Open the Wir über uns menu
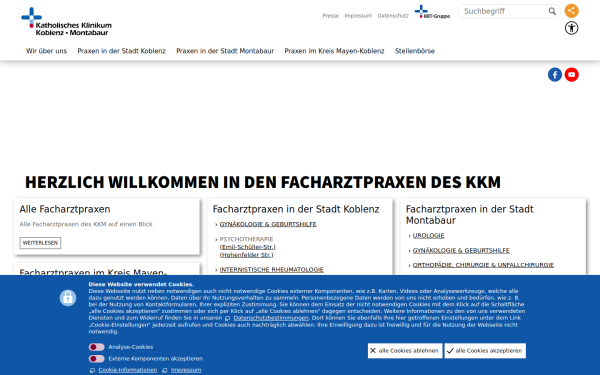The width and height of the screenshot is (600, 375). click(x=46, y=51)
